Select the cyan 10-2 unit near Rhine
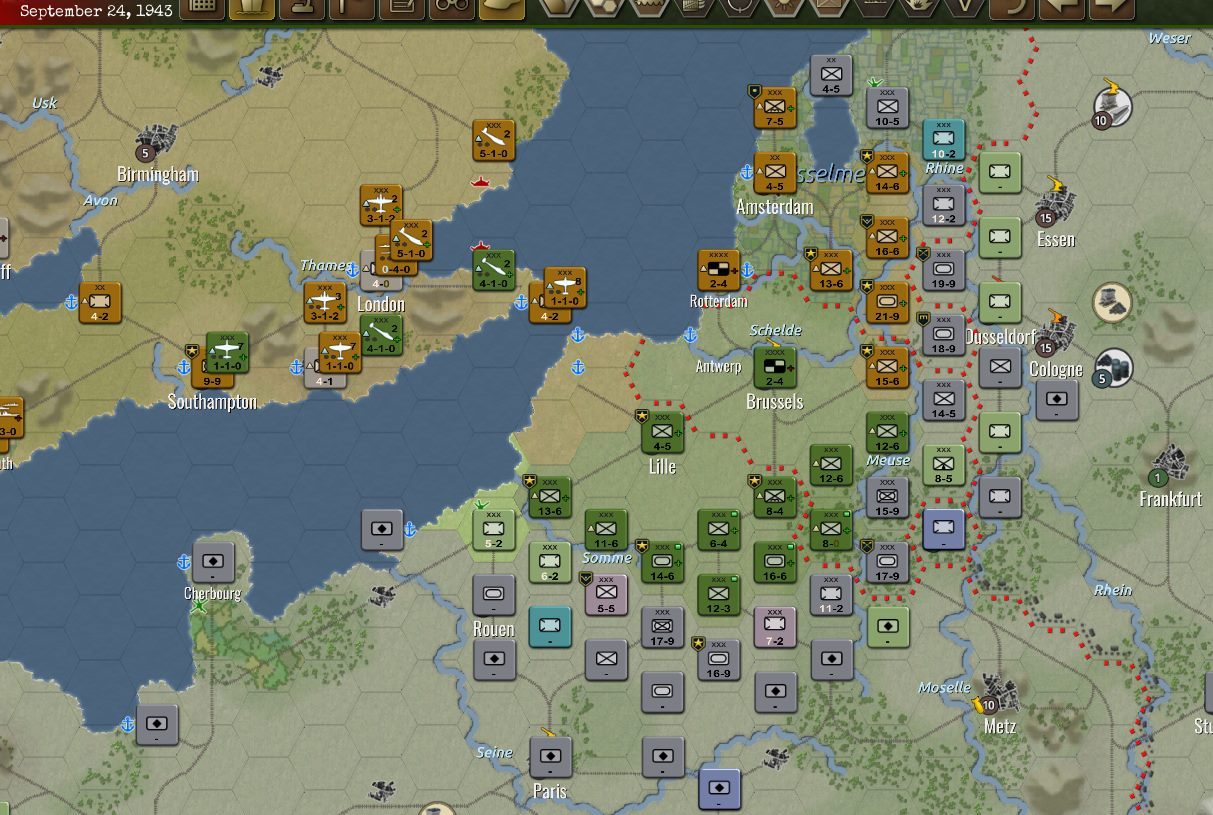The image size is (1213, 815). (943, 140)
